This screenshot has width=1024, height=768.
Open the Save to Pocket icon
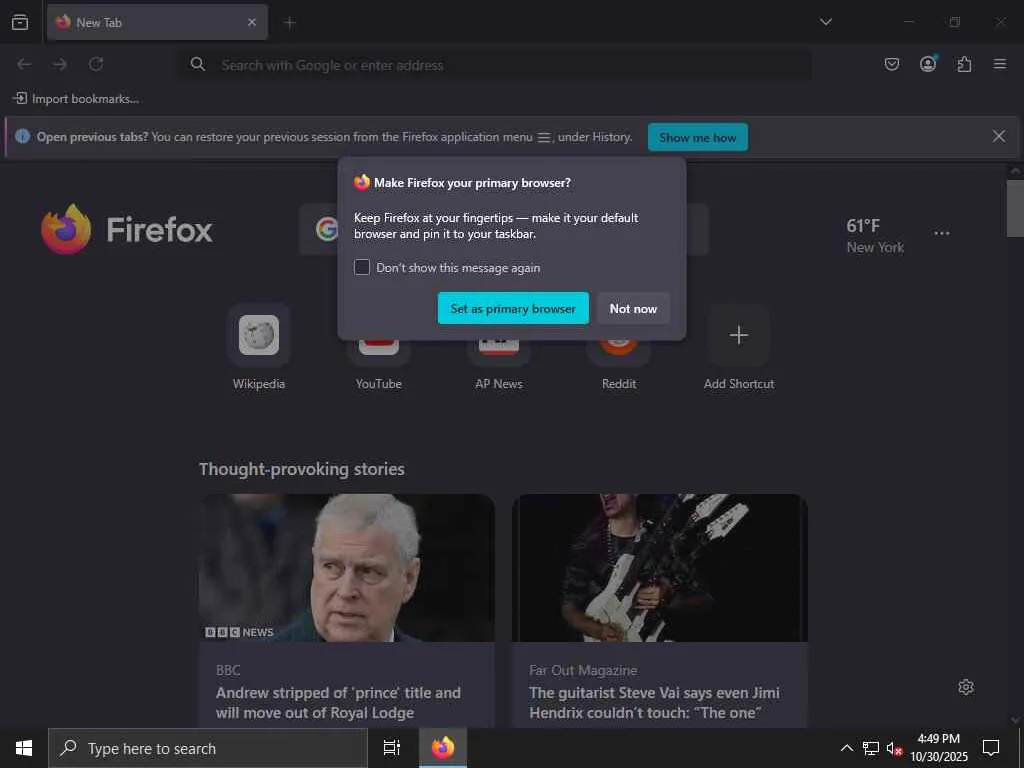(891, 64)
